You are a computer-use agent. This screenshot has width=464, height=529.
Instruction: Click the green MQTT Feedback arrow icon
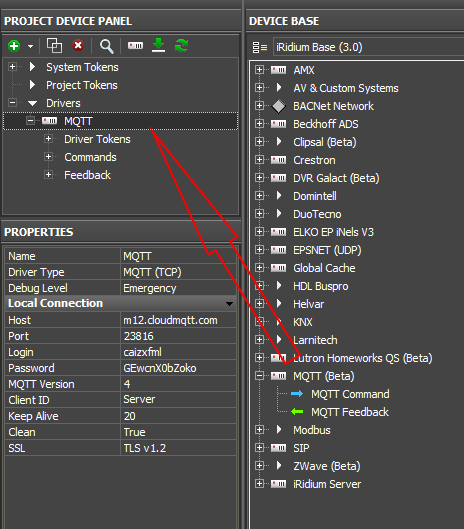297,412
